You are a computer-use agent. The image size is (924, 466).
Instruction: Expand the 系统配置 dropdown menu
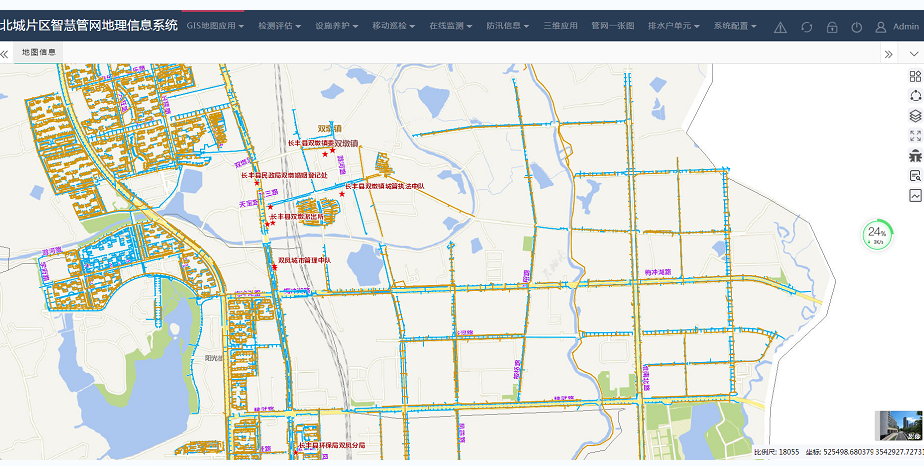pos(734,26)
